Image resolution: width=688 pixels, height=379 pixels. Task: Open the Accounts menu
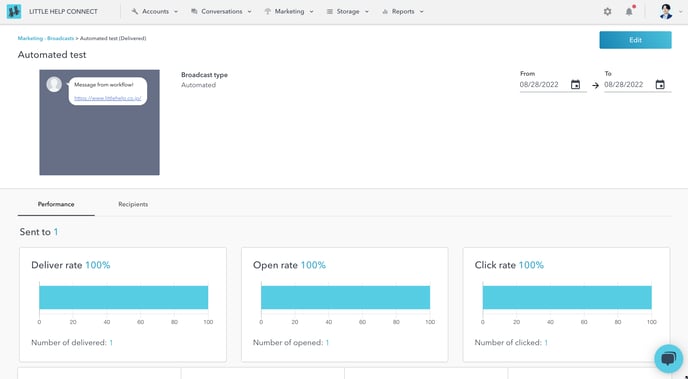(155, 12)
